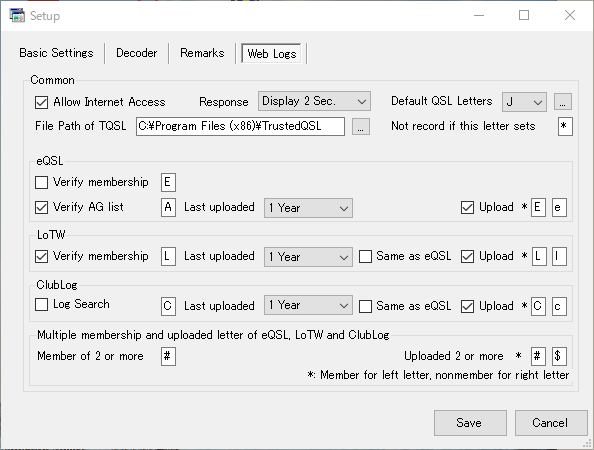
Task: Open ClubLog Last uploaded 1 Year dropdown
Action: coord(308,305)
